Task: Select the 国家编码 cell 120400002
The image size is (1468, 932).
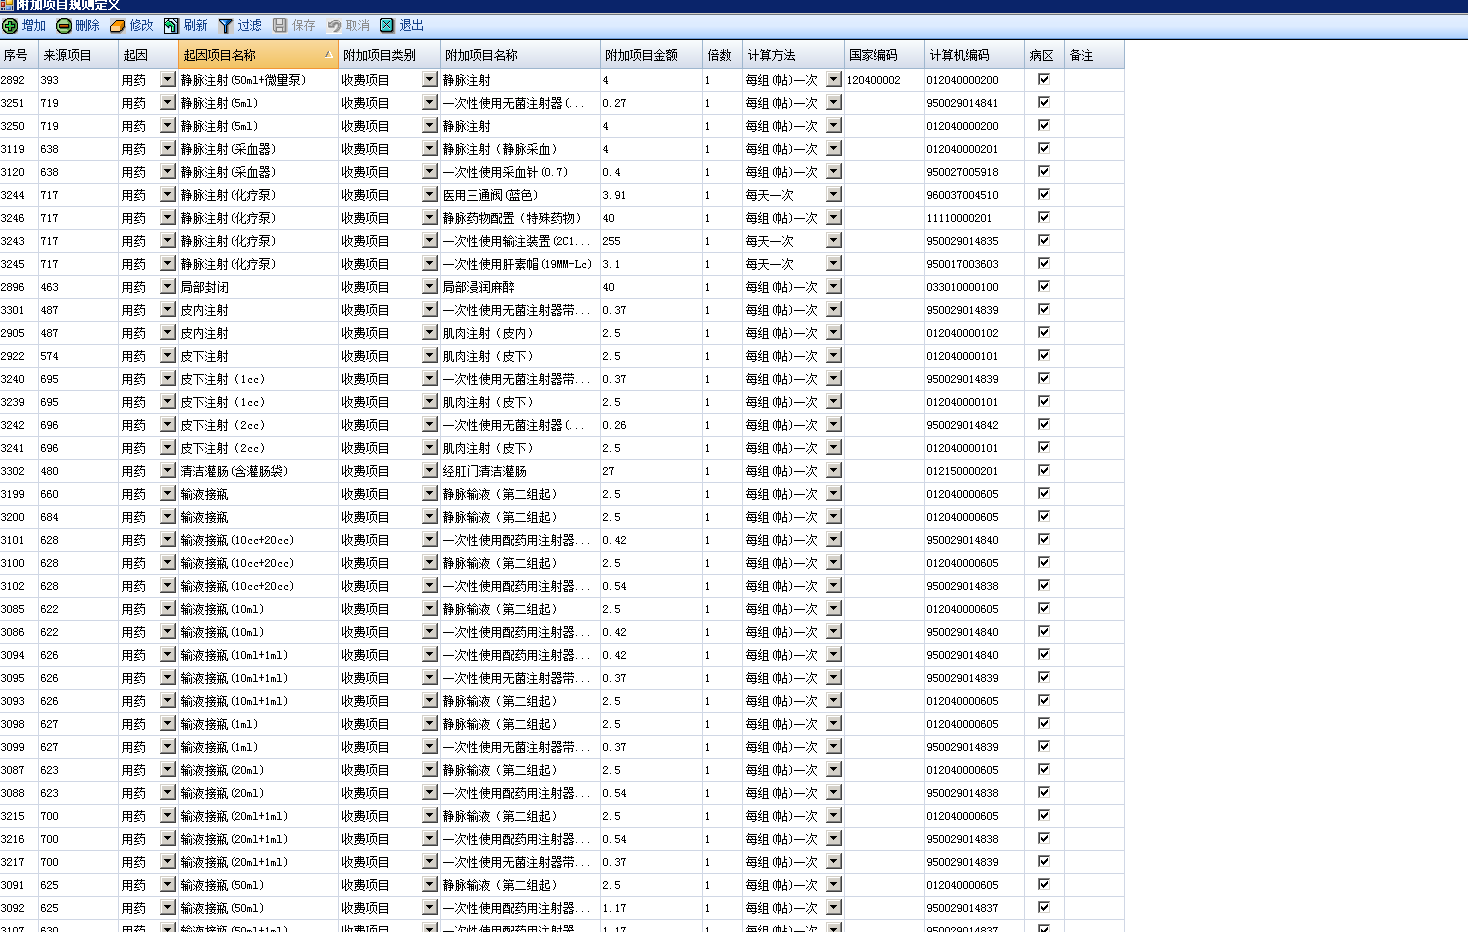Action: [x=885, y=80]
